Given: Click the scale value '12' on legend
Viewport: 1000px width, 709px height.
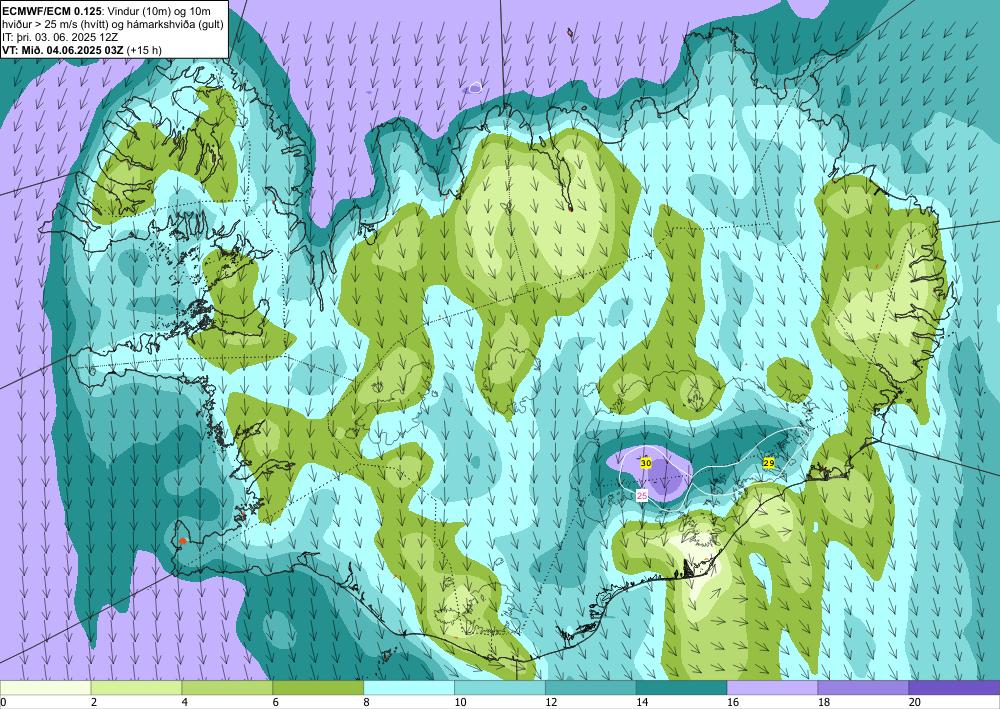Looking at the screenshot, I should point(551,703).
